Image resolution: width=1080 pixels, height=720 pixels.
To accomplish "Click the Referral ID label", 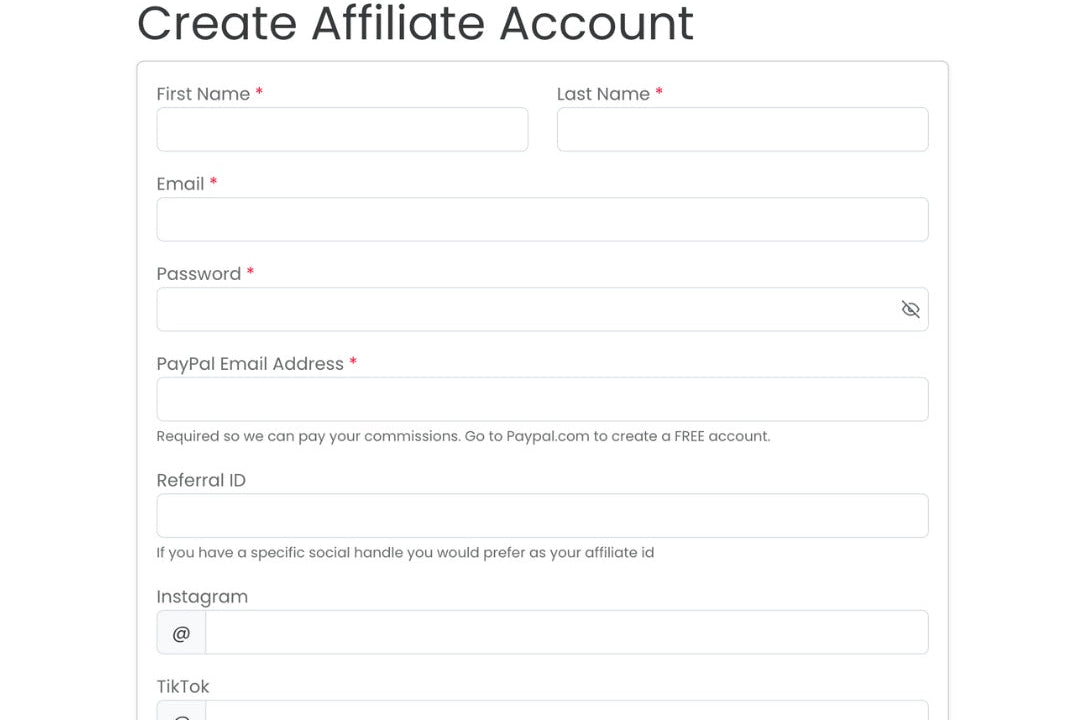I will pos(201,480).
